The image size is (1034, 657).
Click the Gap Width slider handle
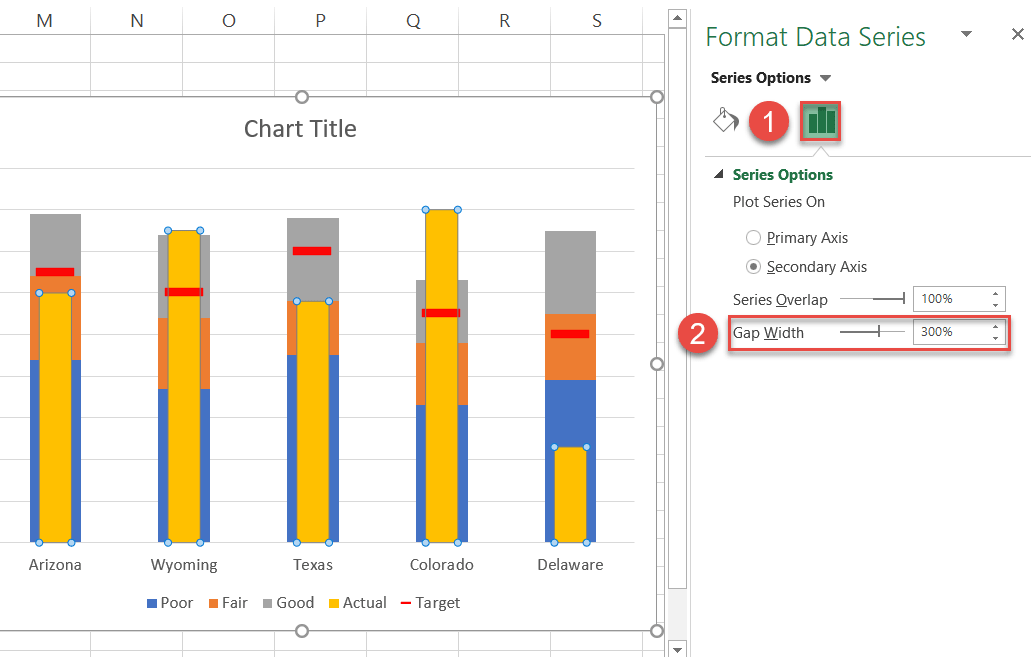pyautogui.click(x=879, y=332)
